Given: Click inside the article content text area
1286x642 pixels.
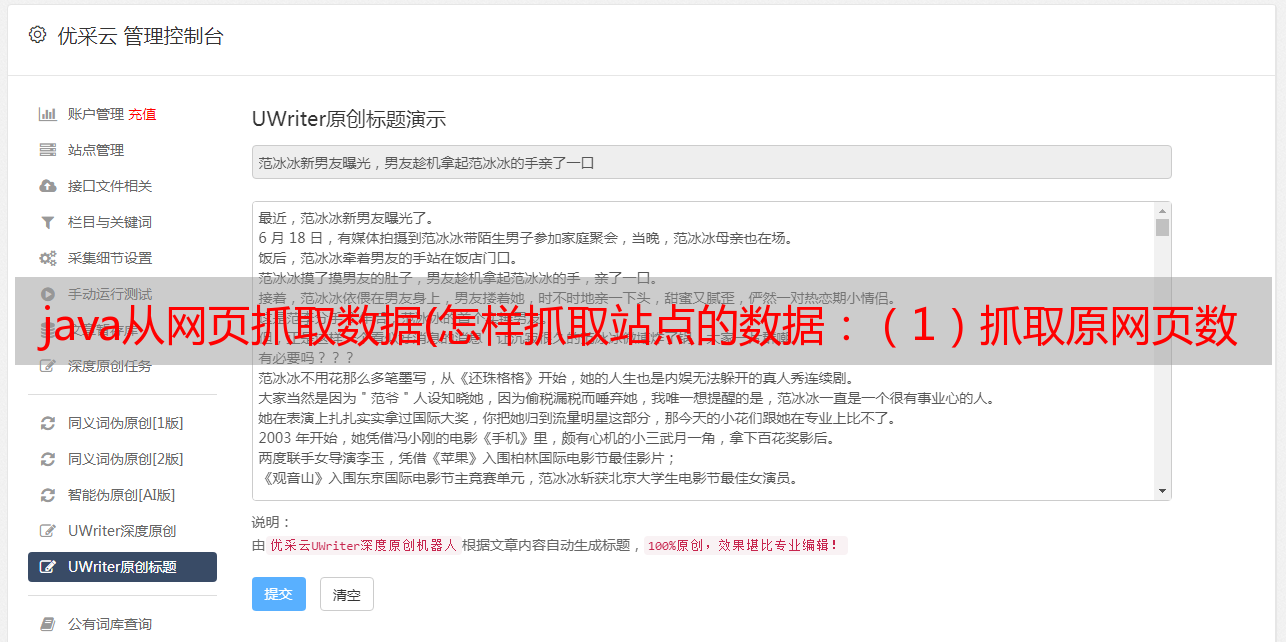Looking at the screenshot, I should [703, 351].
